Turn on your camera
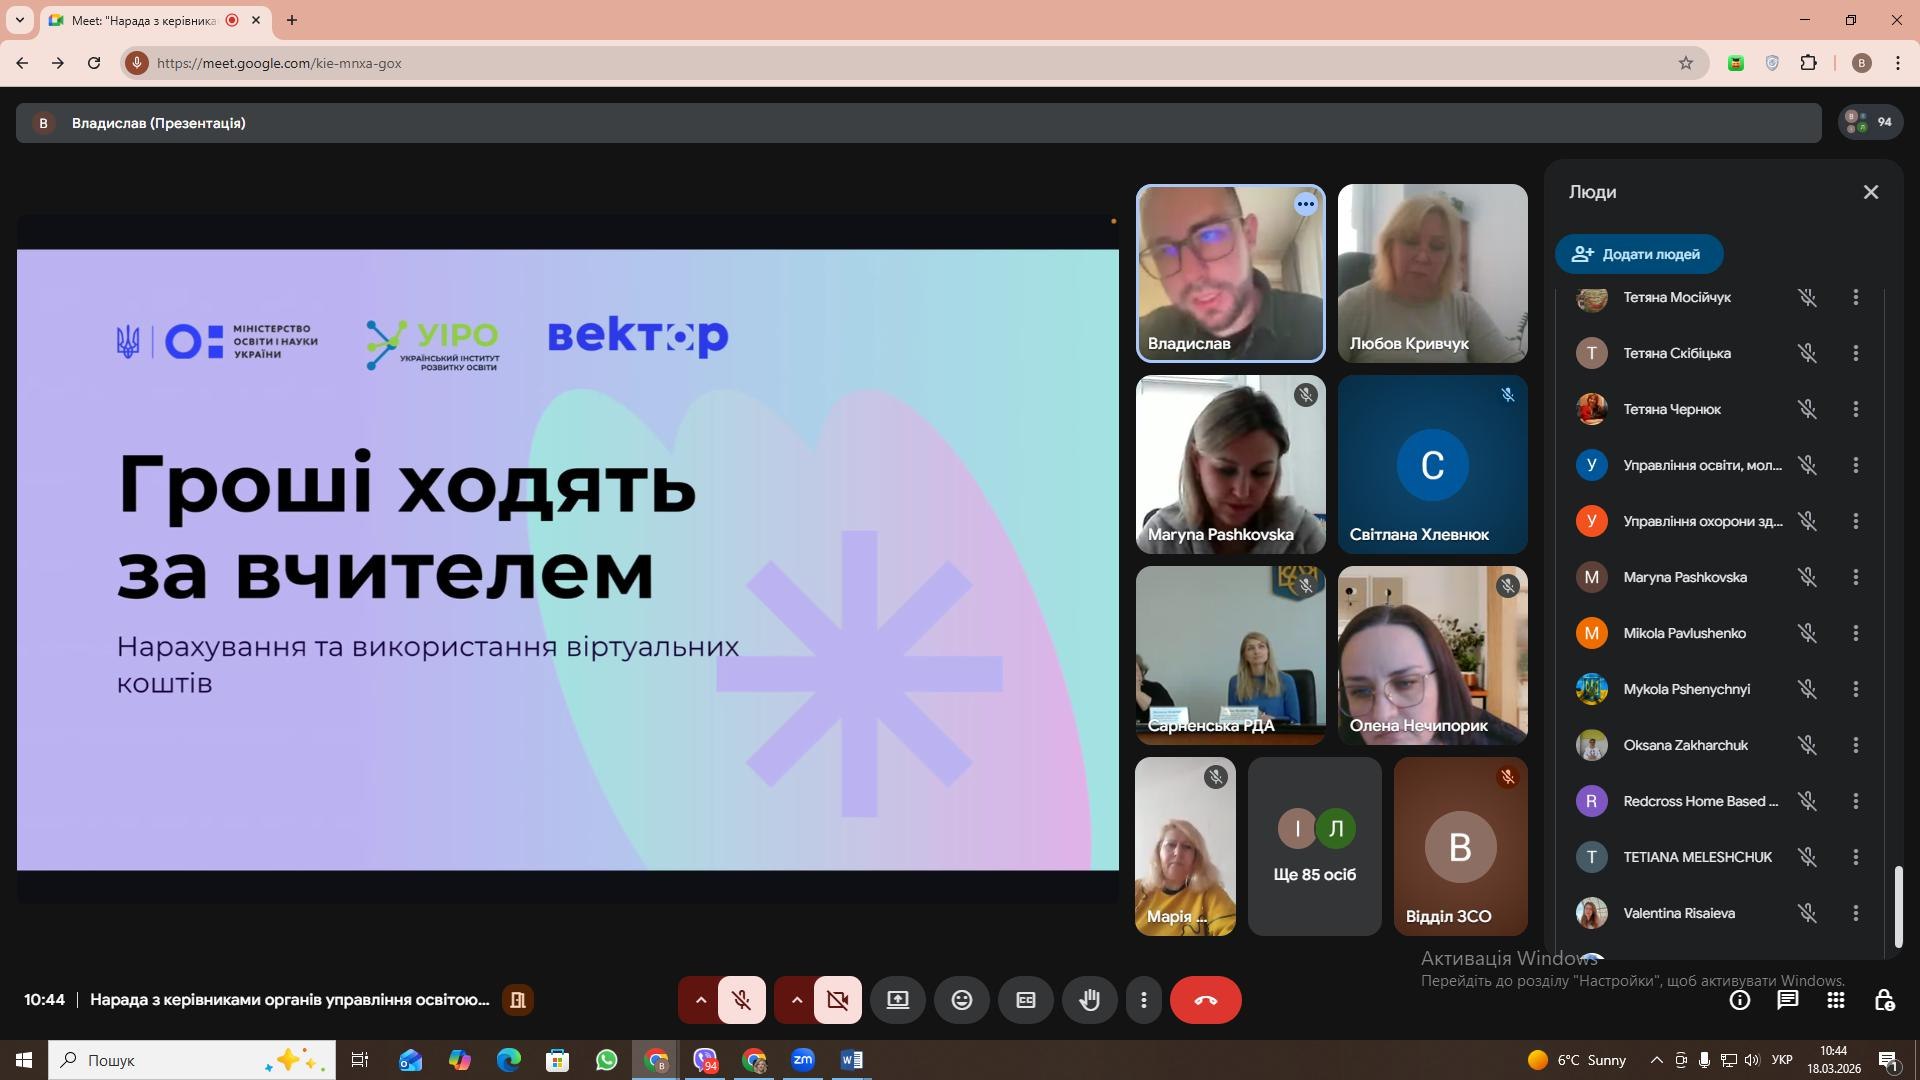The height and width of the screenshot is (1080, 1920). pos(837,999)
